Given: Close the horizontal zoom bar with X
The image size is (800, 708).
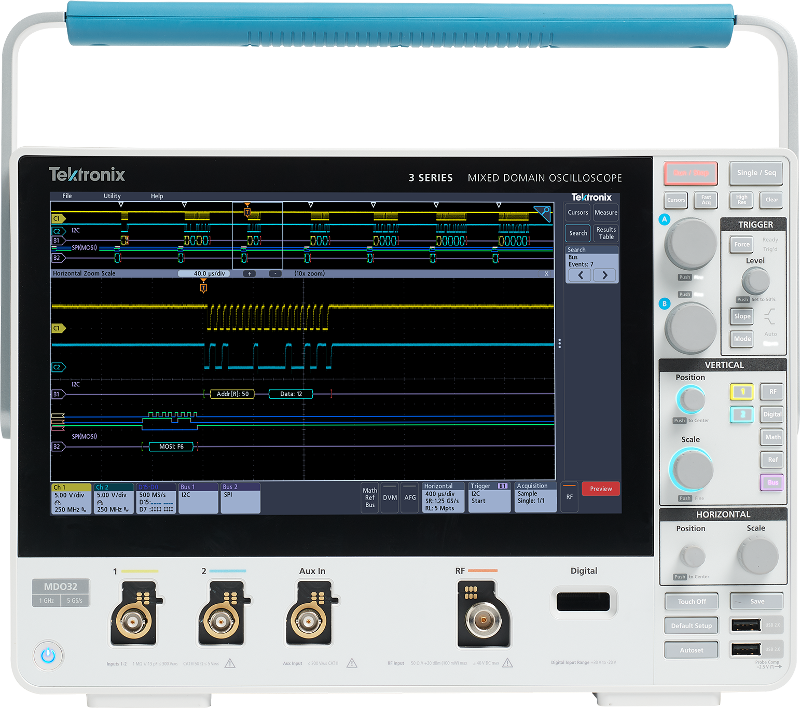Looking at the screenshot, I should coord(546,273).
